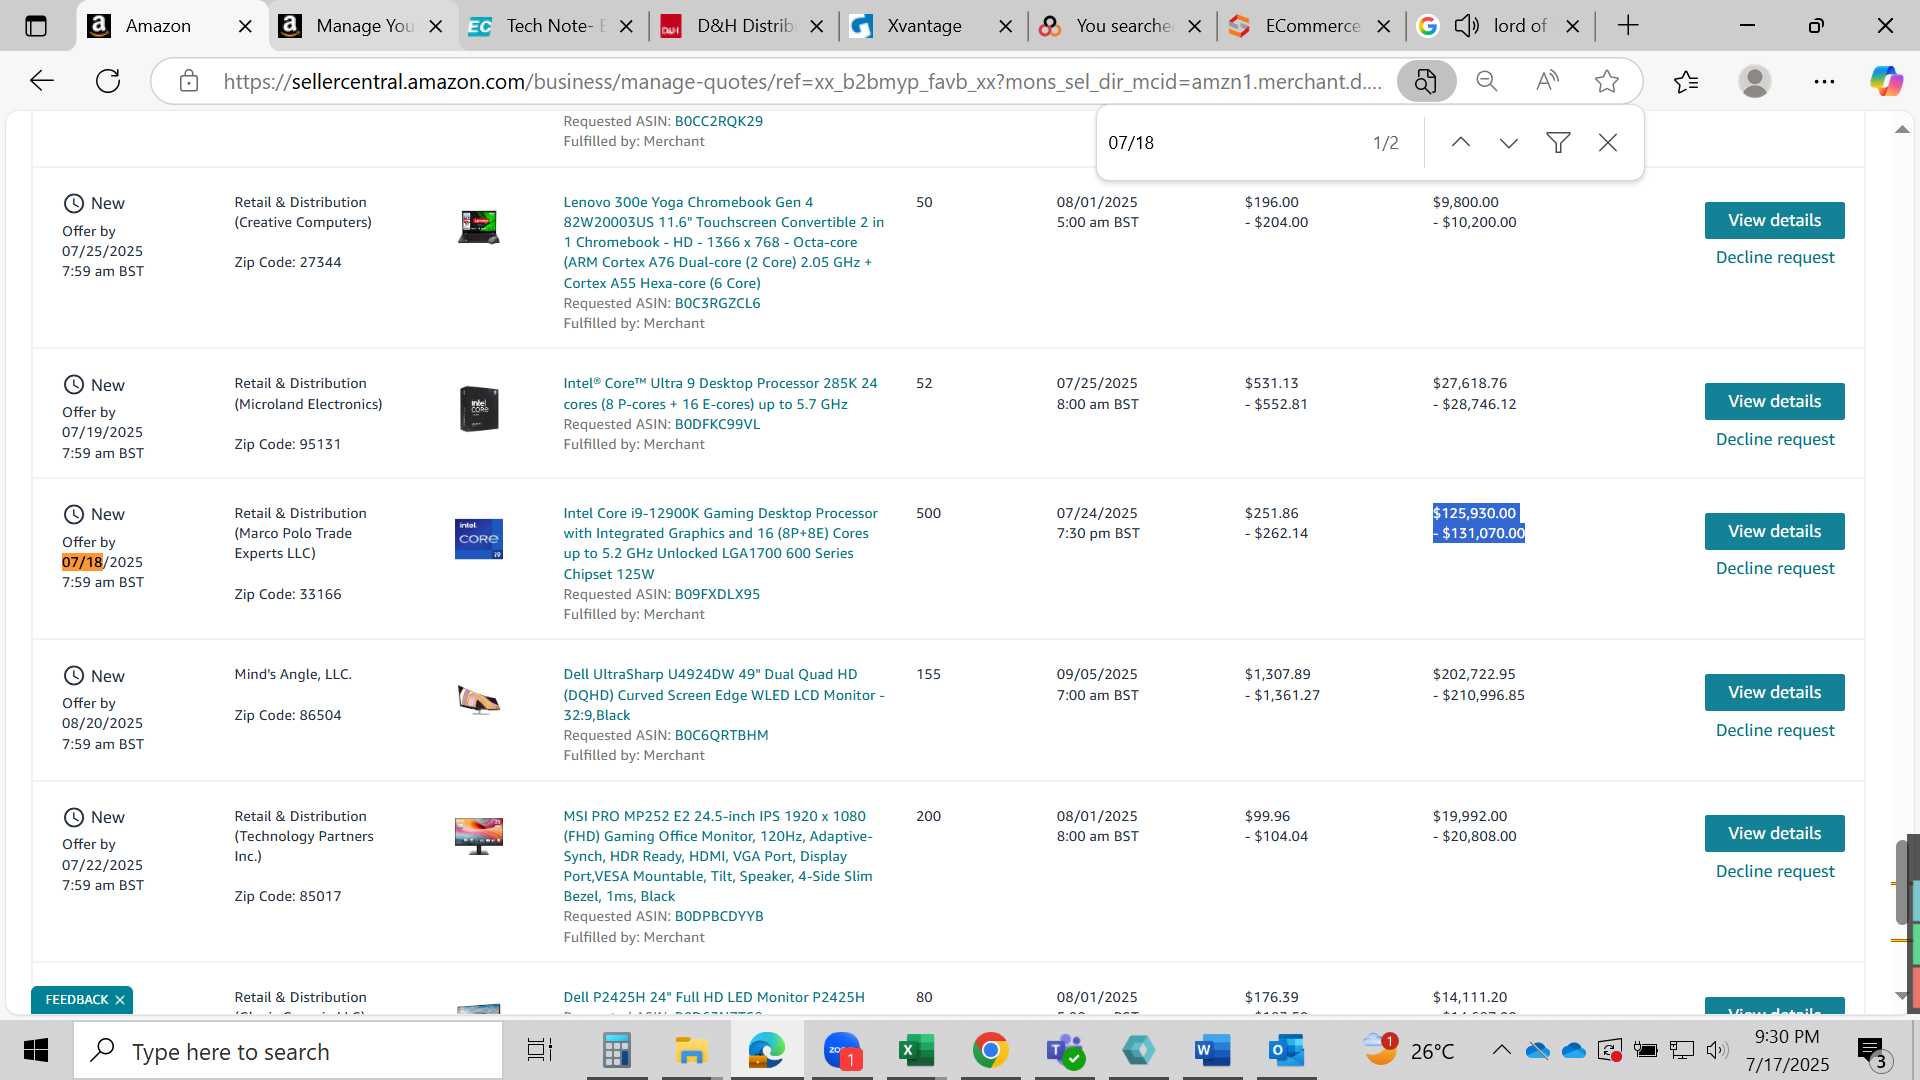Open Zoom from the taskbar
Image resolution: width=1920 pixels, height=1080 pixels.
(x=842, y=1051)
